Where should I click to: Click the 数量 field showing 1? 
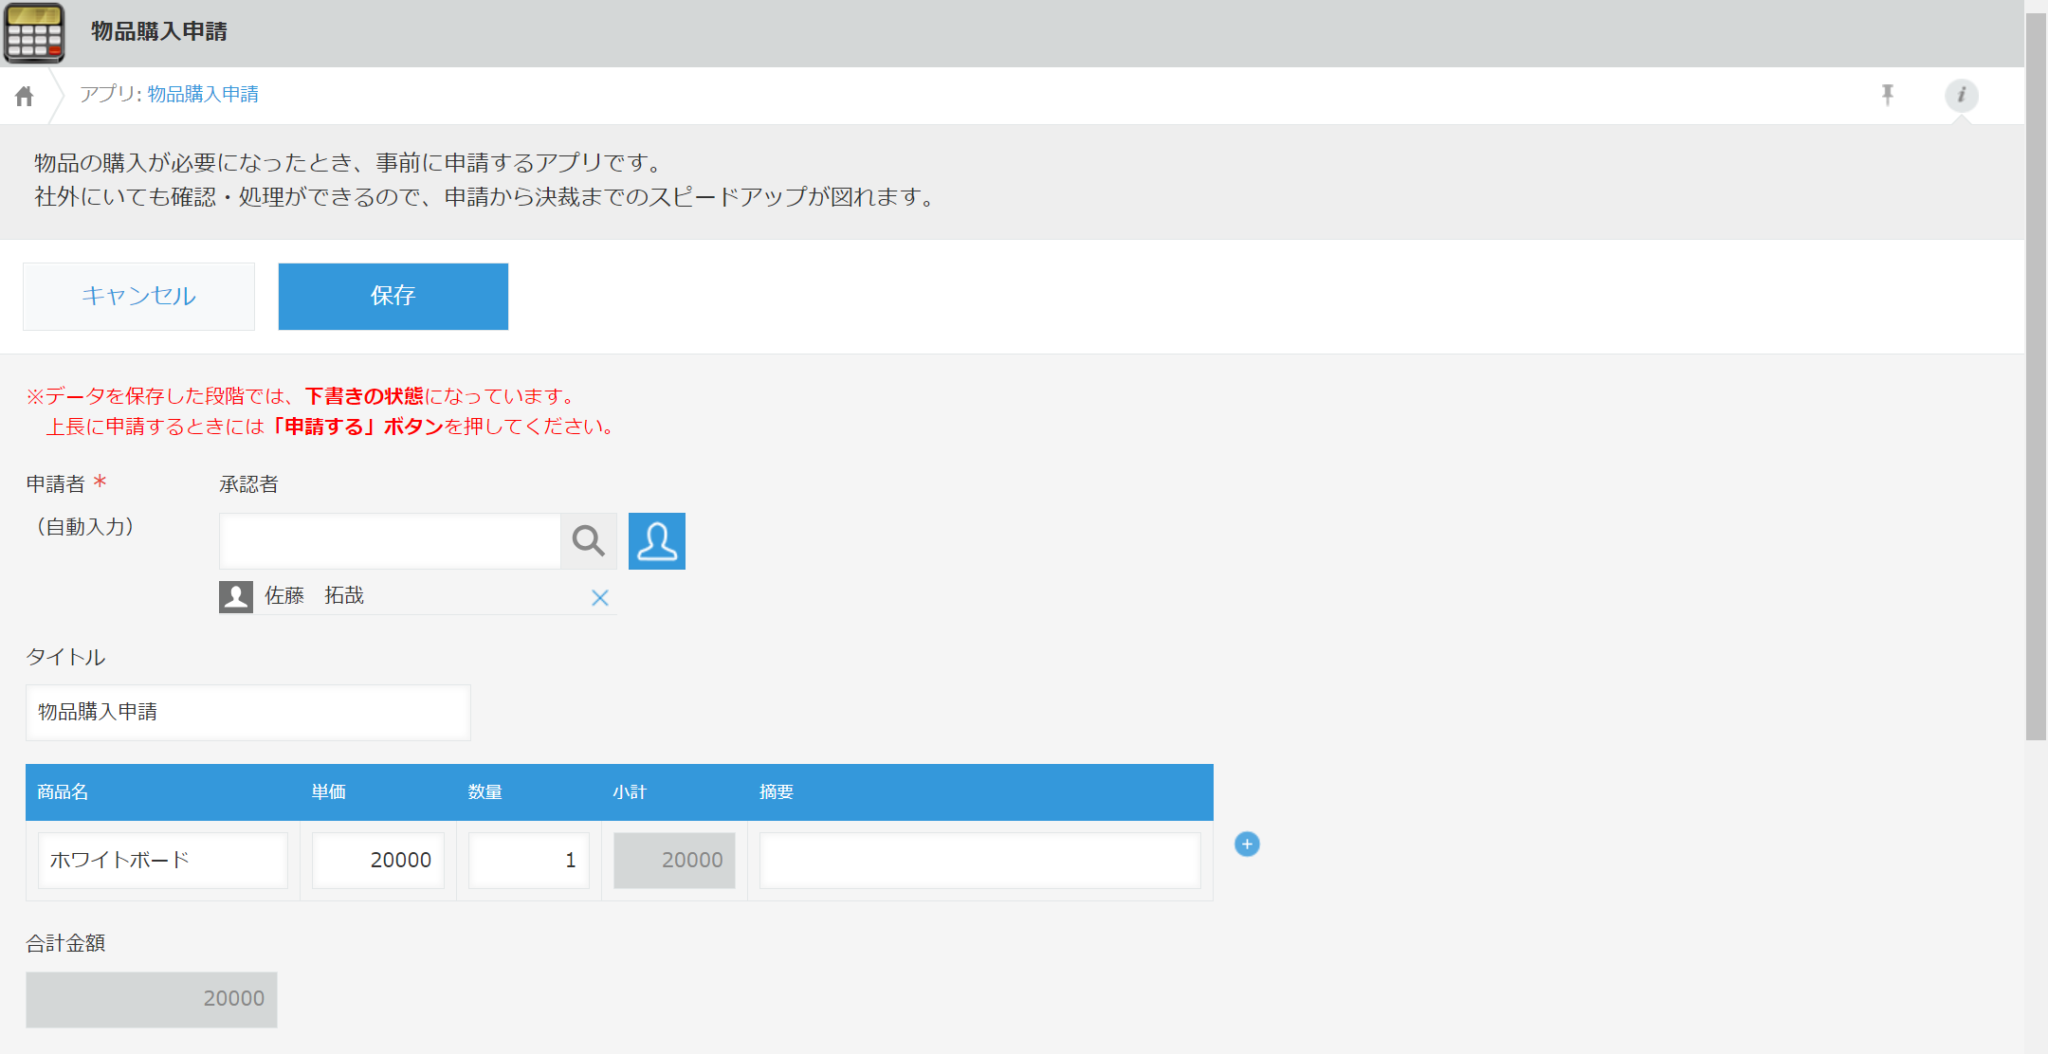pos(528,859)
